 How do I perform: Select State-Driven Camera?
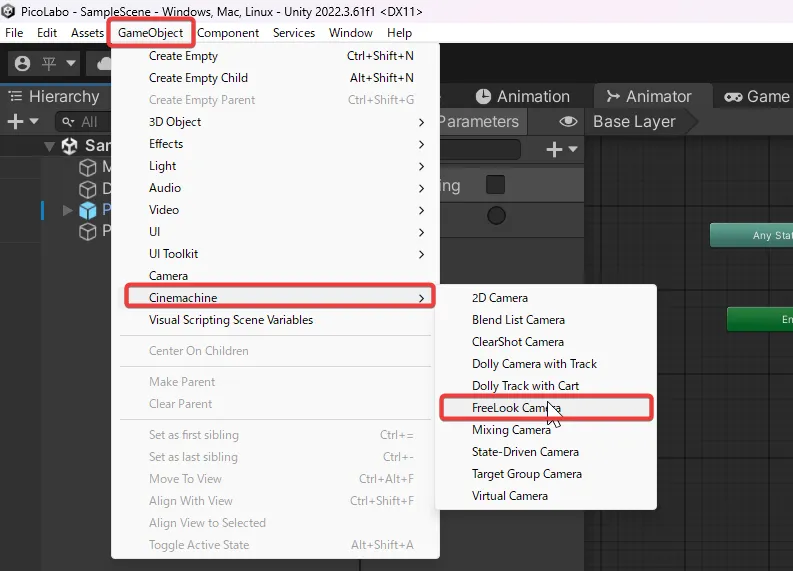tap(546, 452)
